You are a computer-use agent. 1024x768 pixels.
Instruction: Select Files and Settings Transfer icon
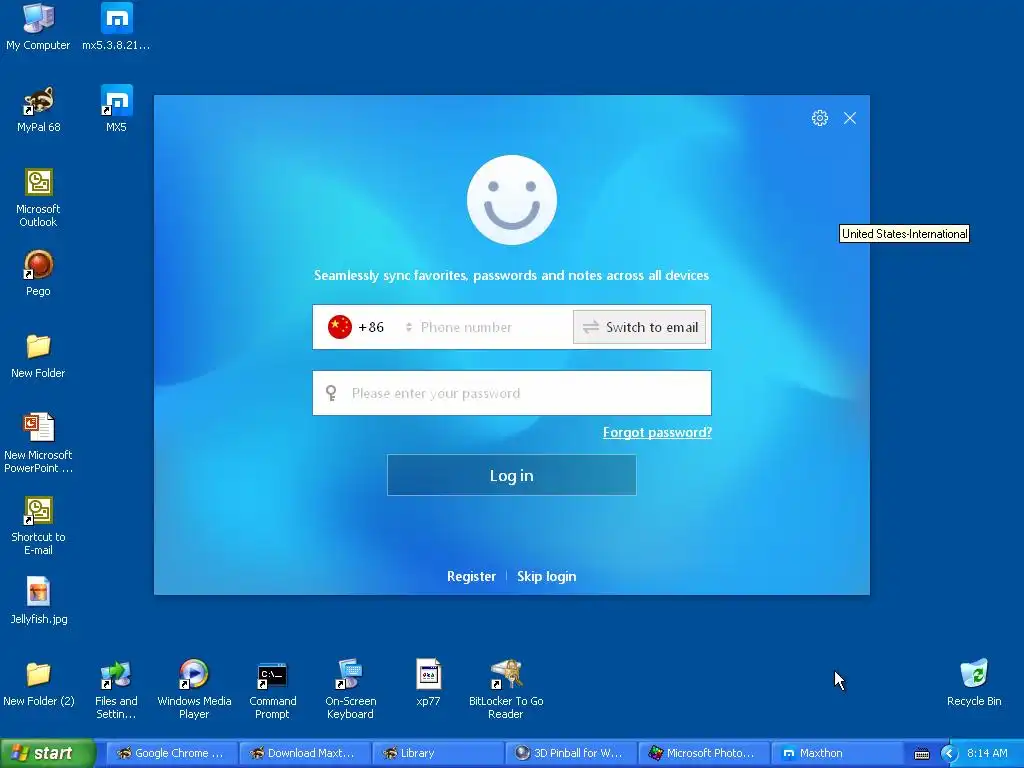pyautogui.click(x=116, y=690)
